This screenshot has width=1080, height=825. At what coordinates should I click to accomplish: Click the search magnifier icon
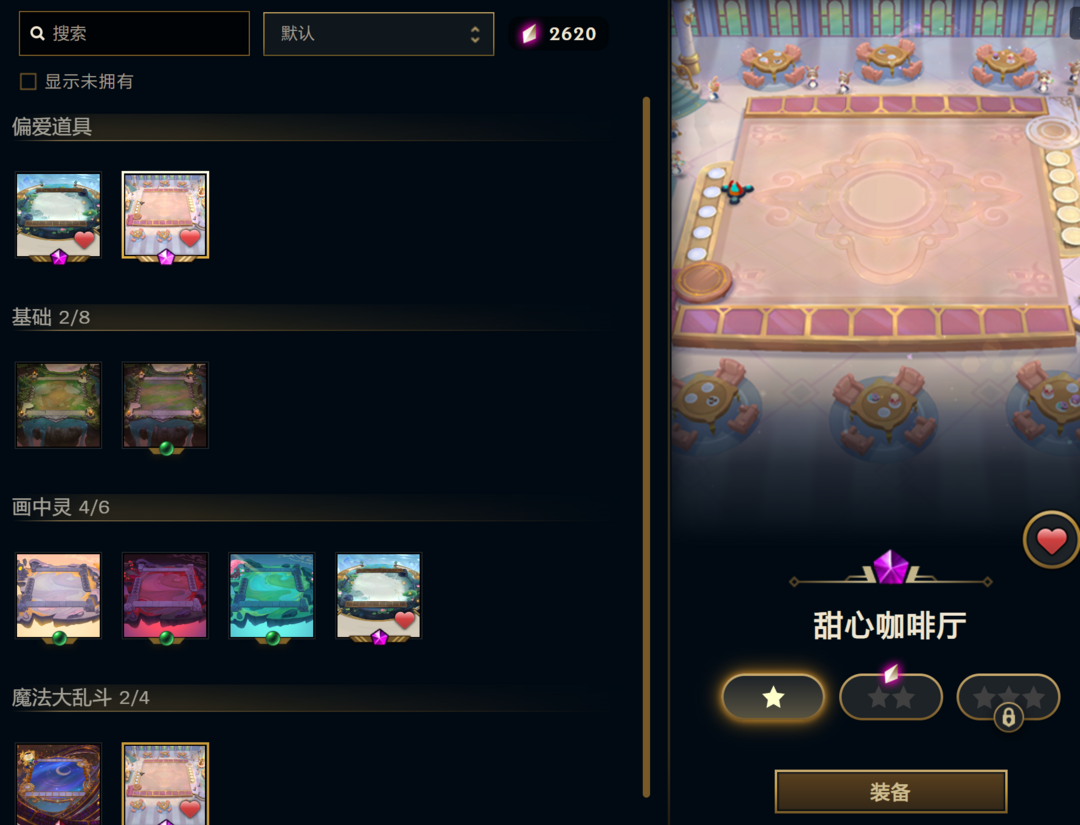(x=38, y=33)
